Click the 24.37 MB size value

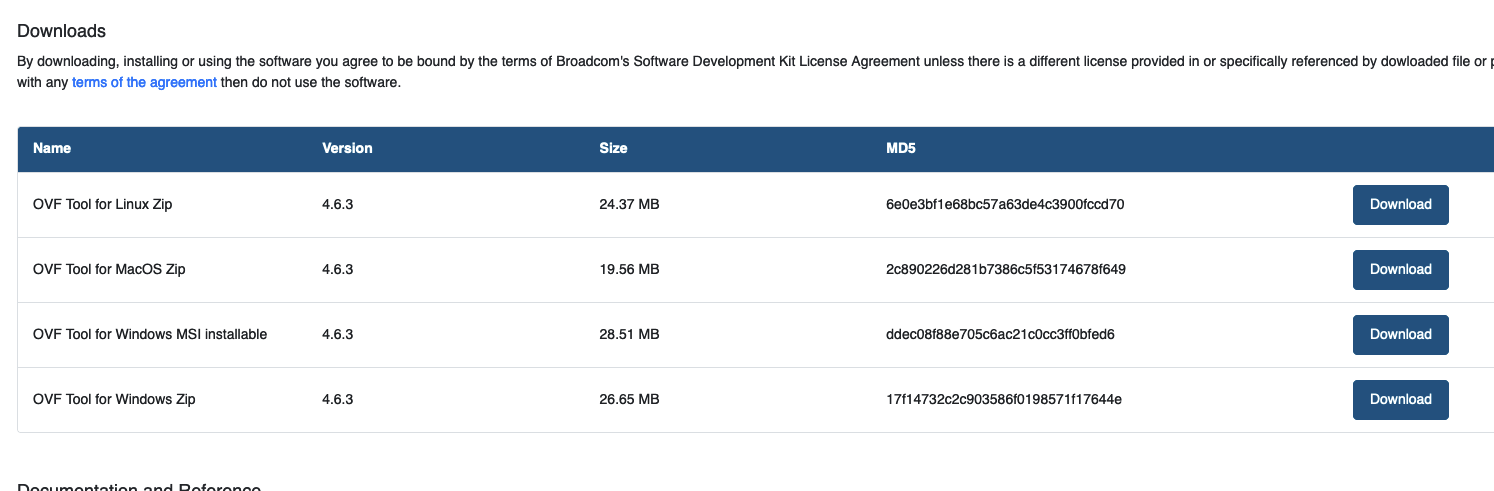point(629,204)
